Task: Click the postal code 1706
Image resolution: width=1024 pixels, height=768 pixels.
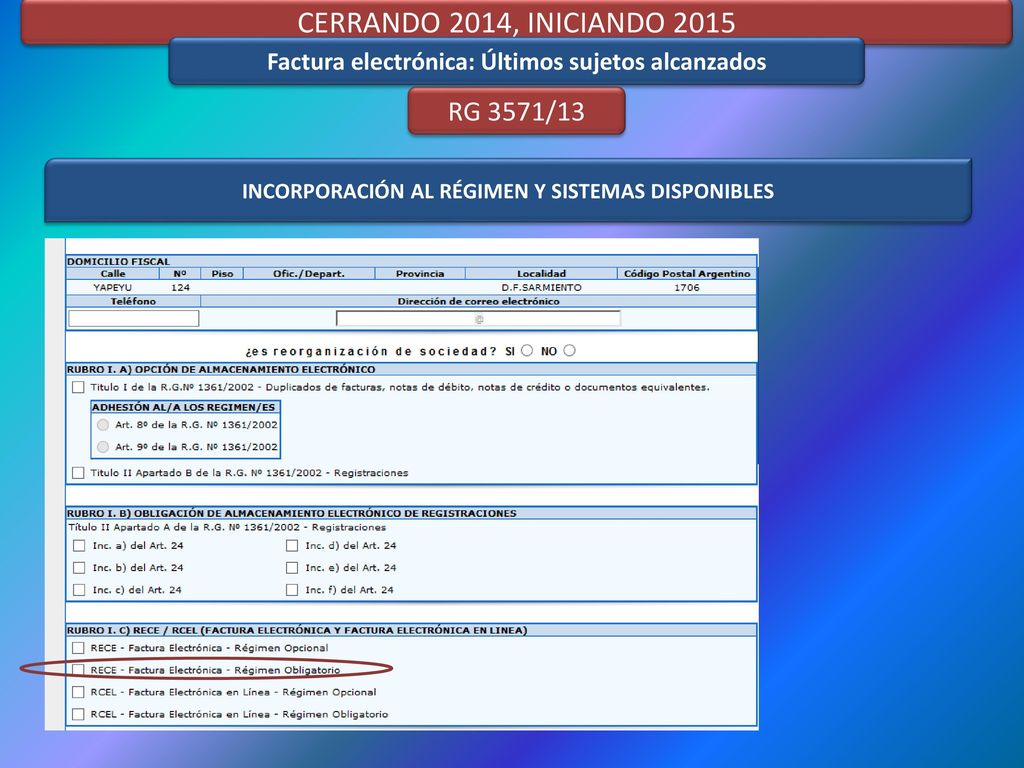Action: point(687,287)
